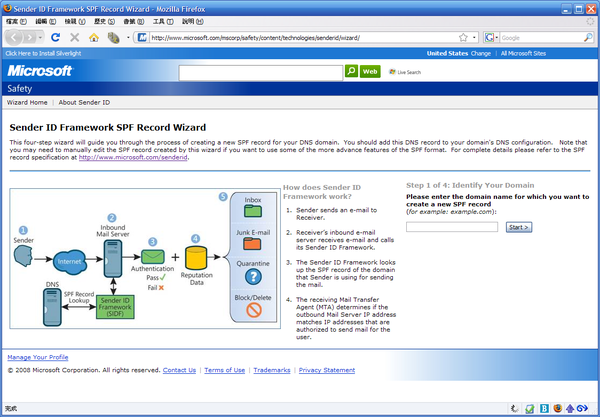
Task: Click the Google search input box
Action: click(x=541, y=37)
